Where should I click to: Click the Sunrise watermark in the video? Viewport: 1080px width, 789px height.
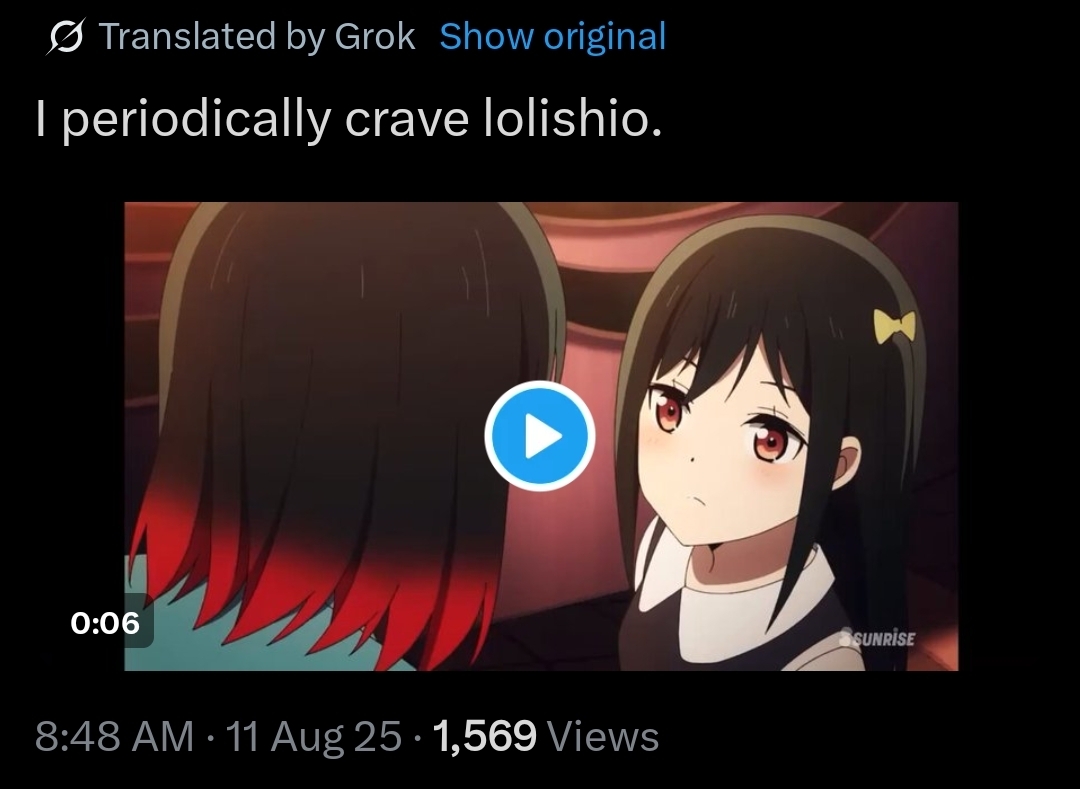click(x=878, y=638)
